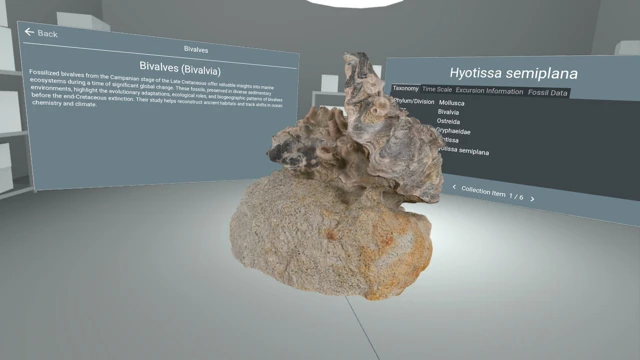The width and height of the screenshot is (640, 360).
Task: Select the Mollusca taxonomy value
Action: [451, 103]
